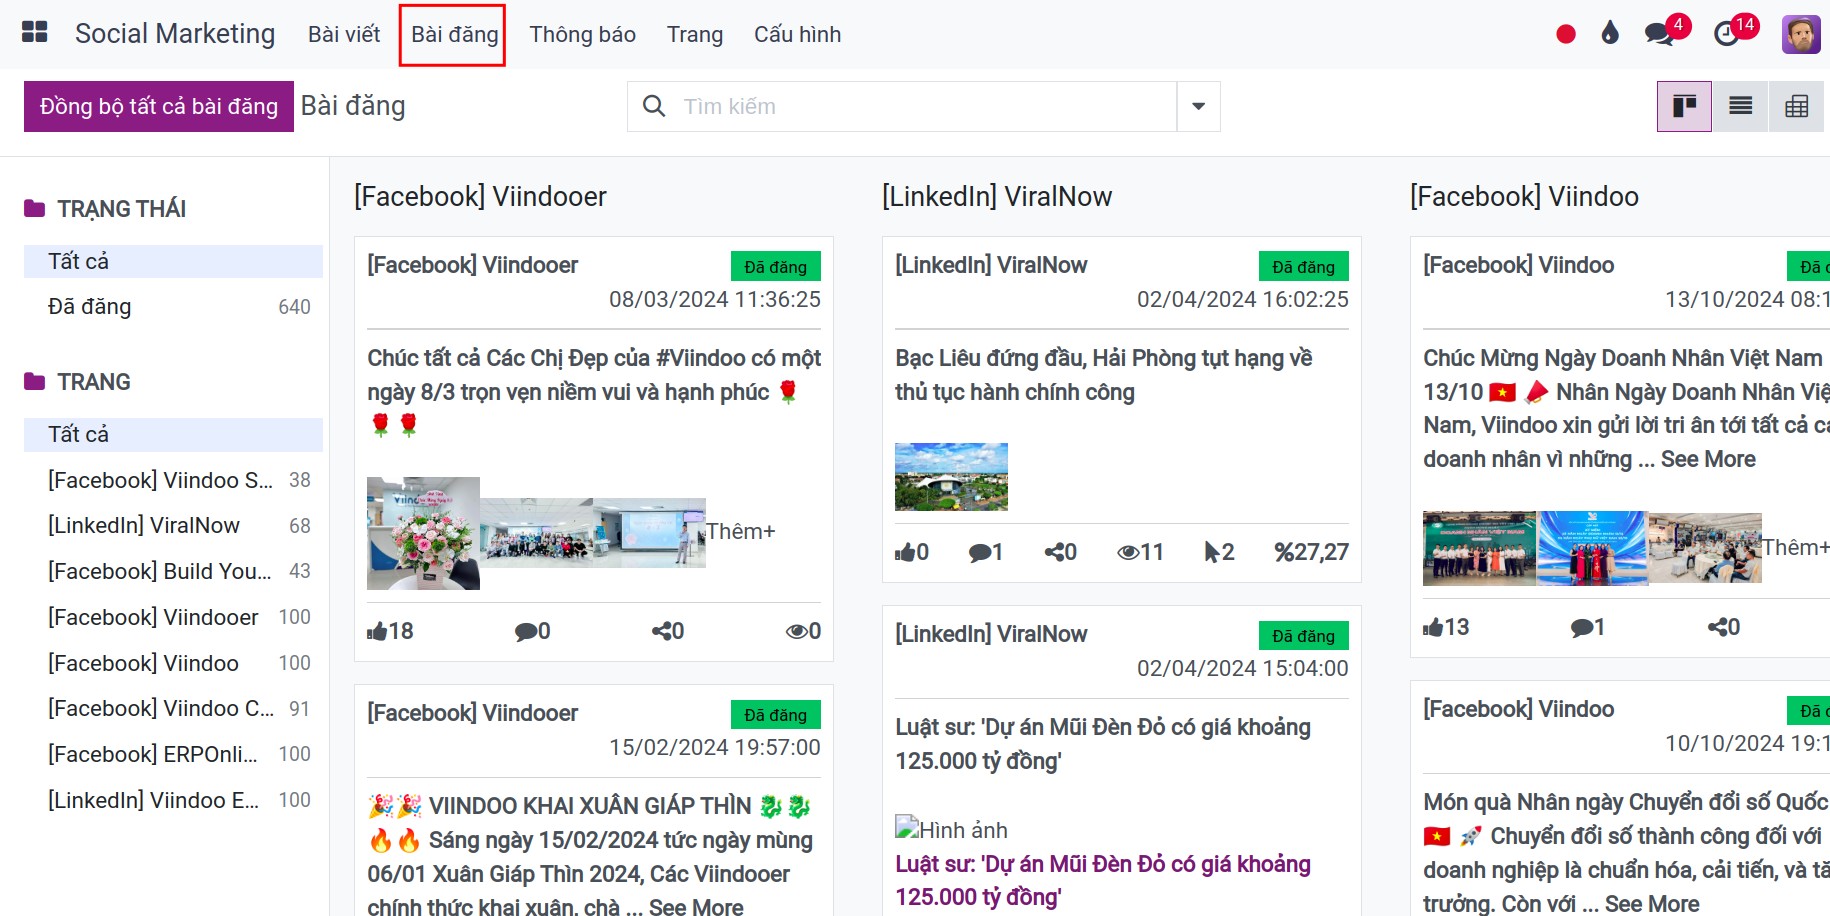
Task: Filter pages by [LinkedIn] ViralNow
Action: pos(144,526)
